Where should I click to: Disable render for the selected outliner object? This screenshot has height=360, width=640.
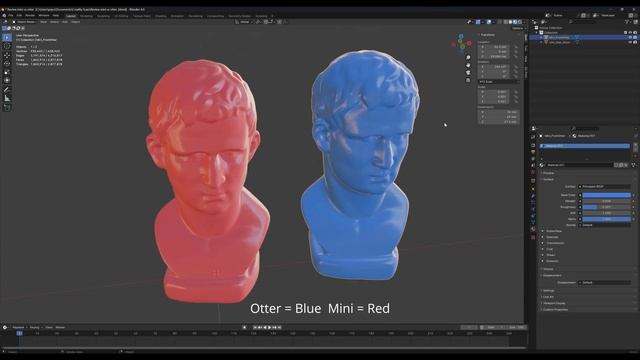(635, 37)
